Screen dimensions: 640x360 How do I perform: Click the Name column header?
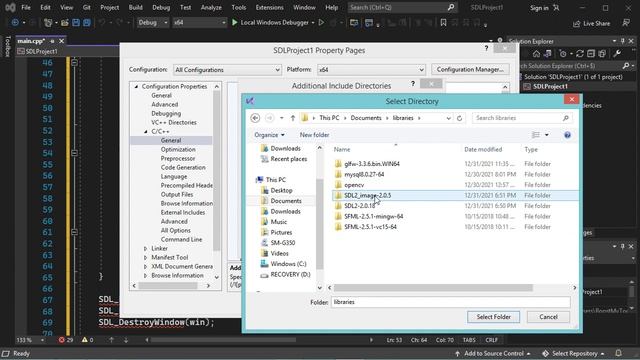[x=342, y=149]
